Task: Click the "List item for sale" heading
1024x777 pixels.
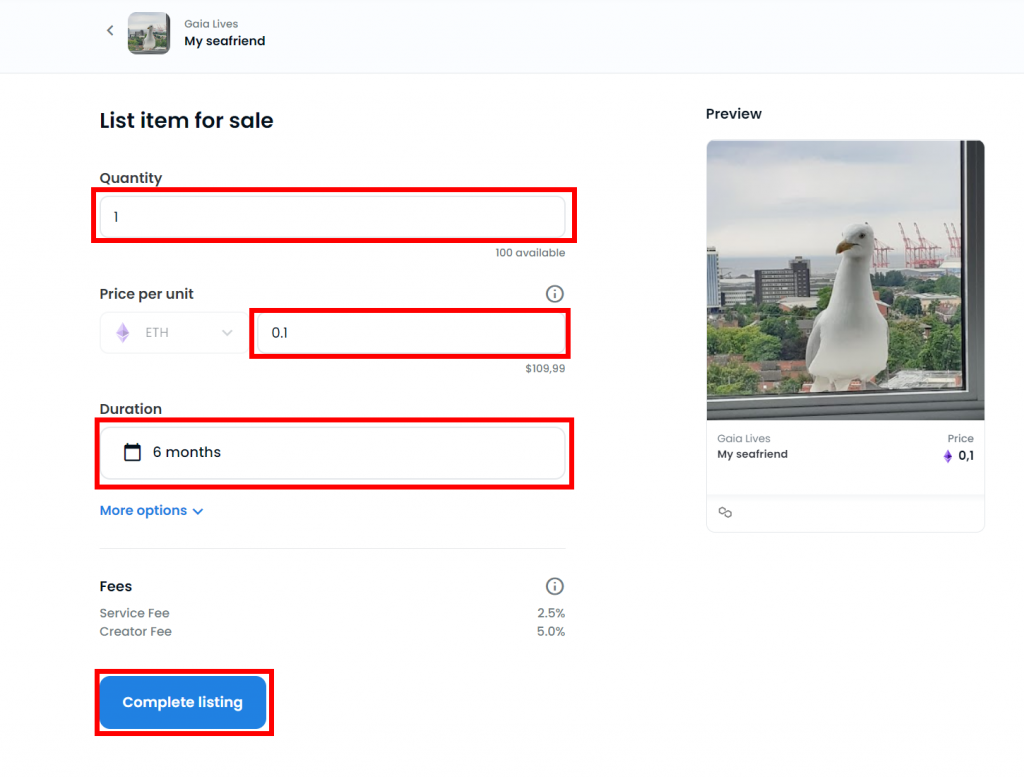Action: click(x=186, y=121)
